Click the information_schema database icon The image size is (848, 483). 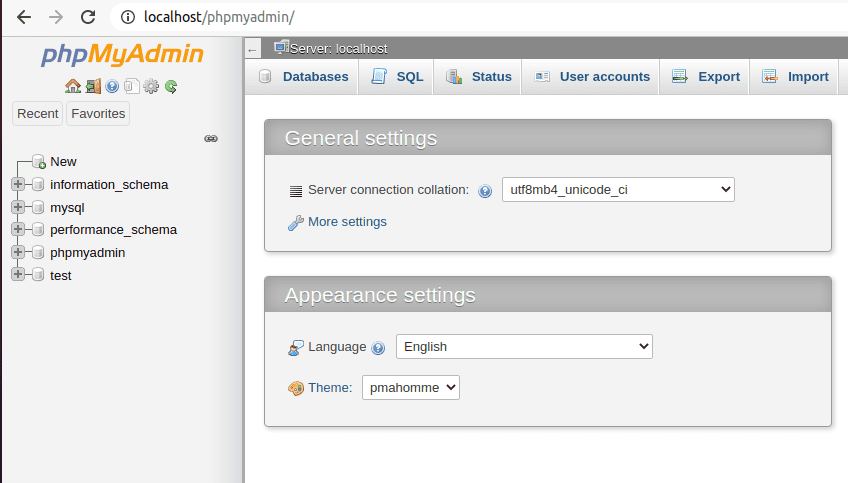pos(38,184)
